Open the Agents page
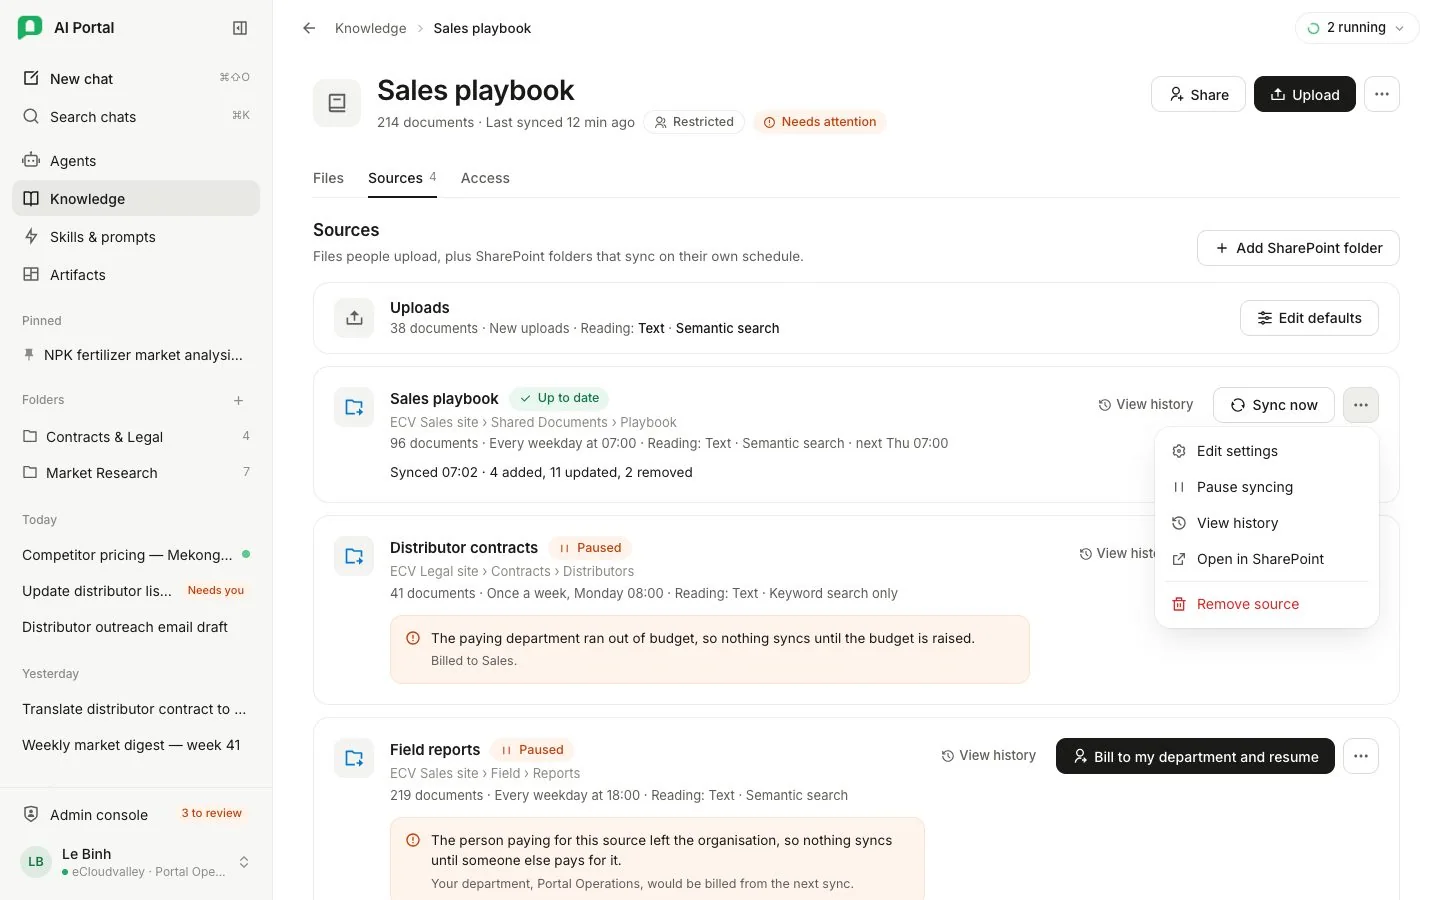Image resolution: width=1440 pixels, height=900 pixels. point(136,161)
